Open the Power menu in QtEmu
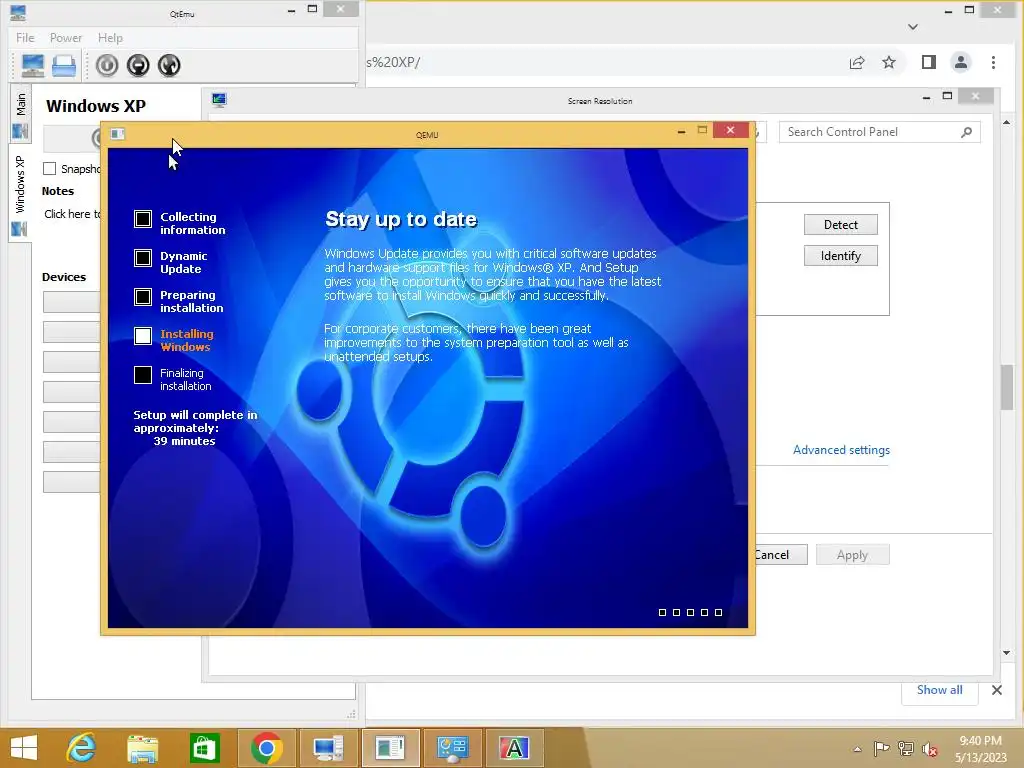The height and width of the screenshot is (768, 1024). coord(66,38)
